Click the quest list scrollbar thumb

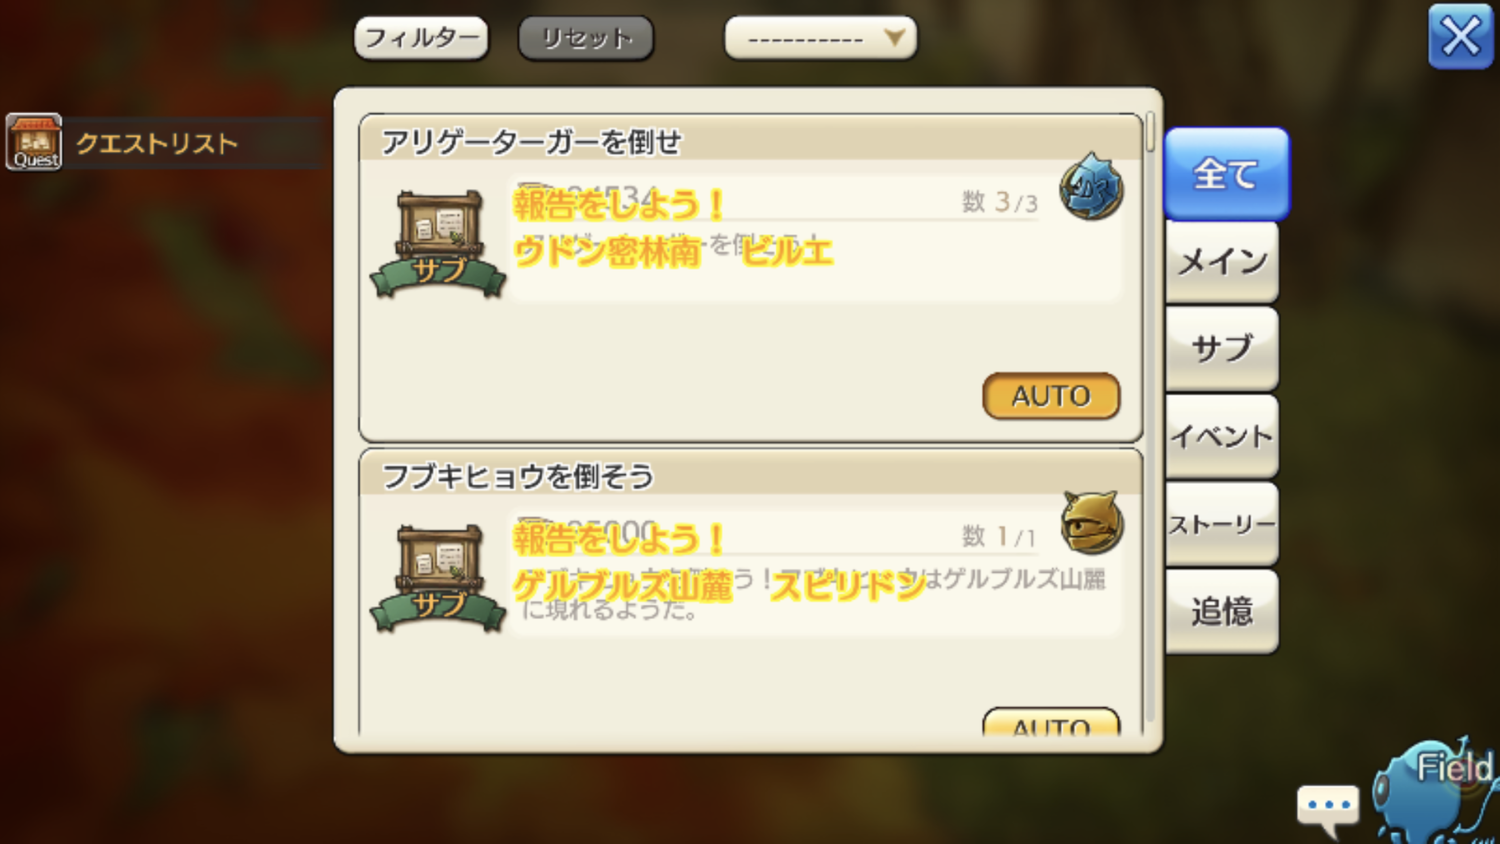[x=1151, y=132]
